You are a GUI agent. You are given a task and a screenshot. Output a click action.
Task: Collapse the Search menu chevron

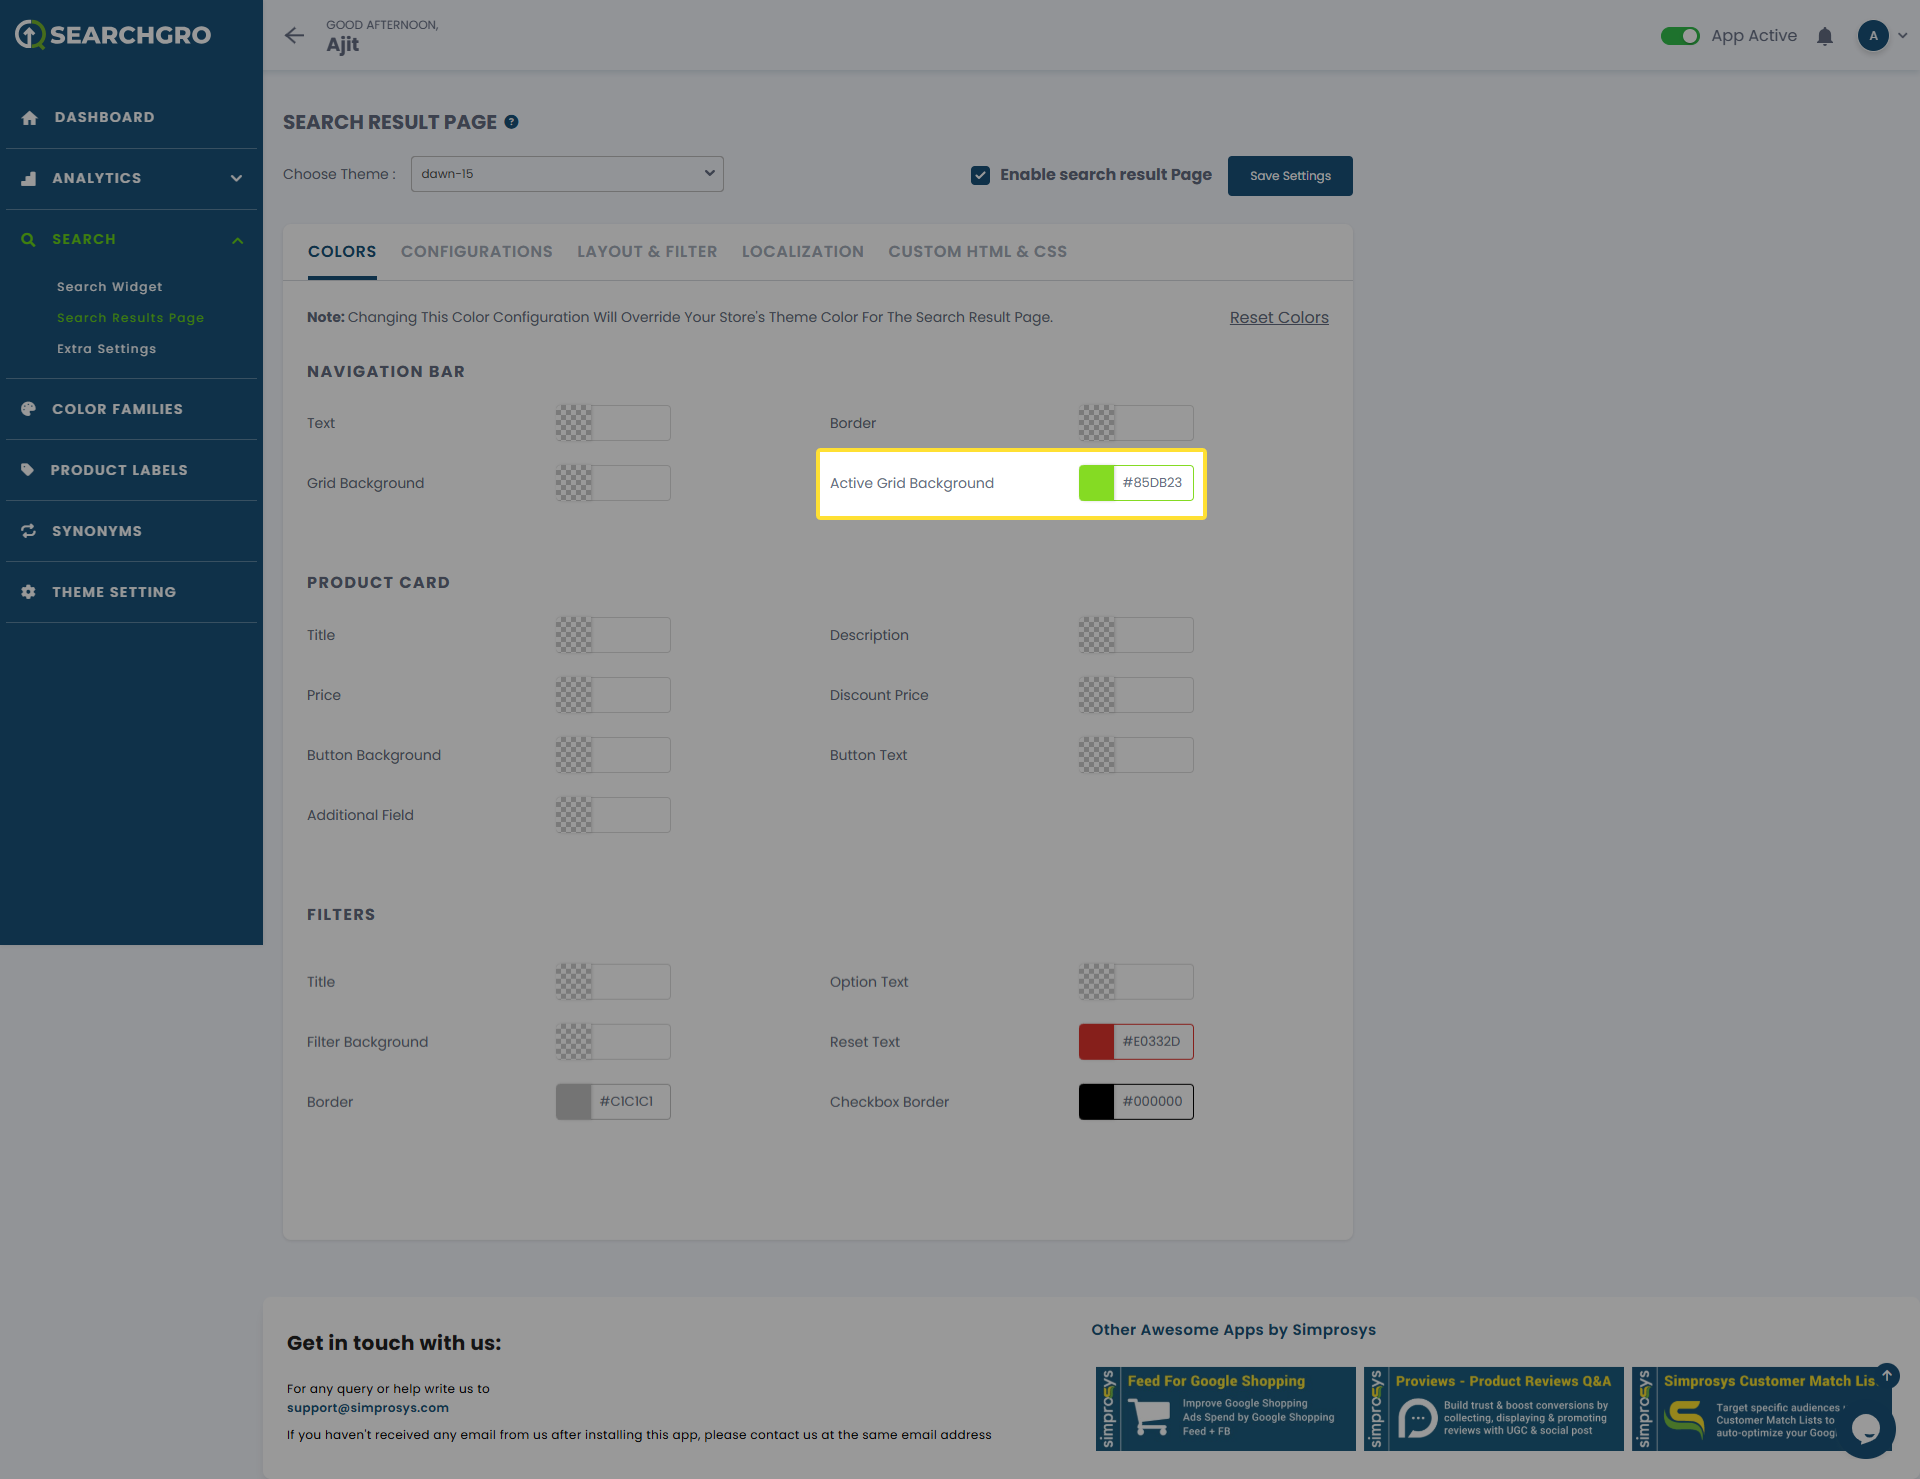point(237,240)
